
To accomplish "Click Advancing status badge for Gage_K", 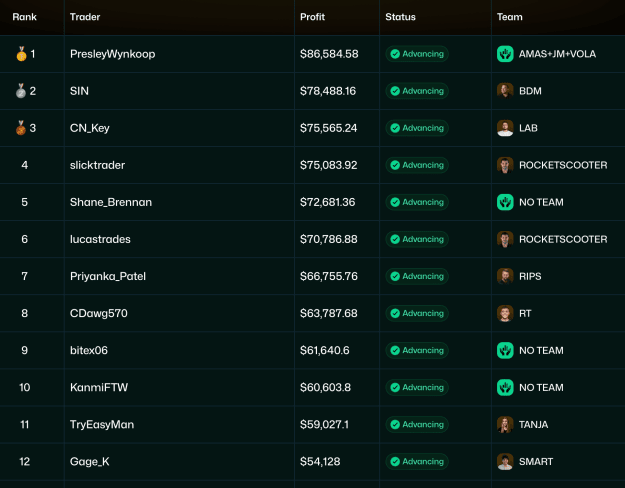I will coord(417,462).
